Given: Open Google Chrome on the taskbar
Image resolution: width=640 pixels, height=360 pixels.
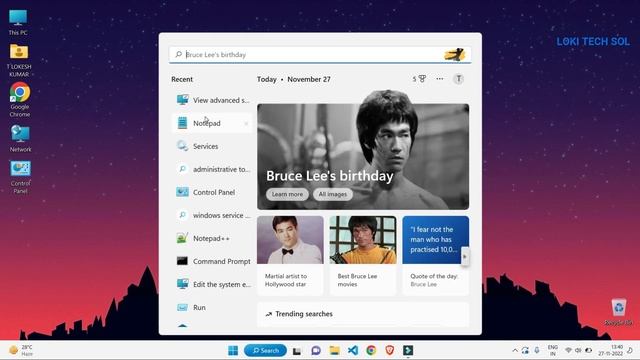Looking at the screenshot, I should tap(371, 350).
